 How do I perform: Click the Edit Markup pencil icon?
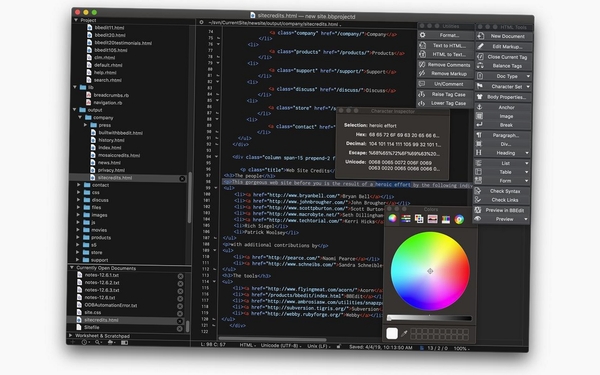pyautogui.click(x=481, y=46)
